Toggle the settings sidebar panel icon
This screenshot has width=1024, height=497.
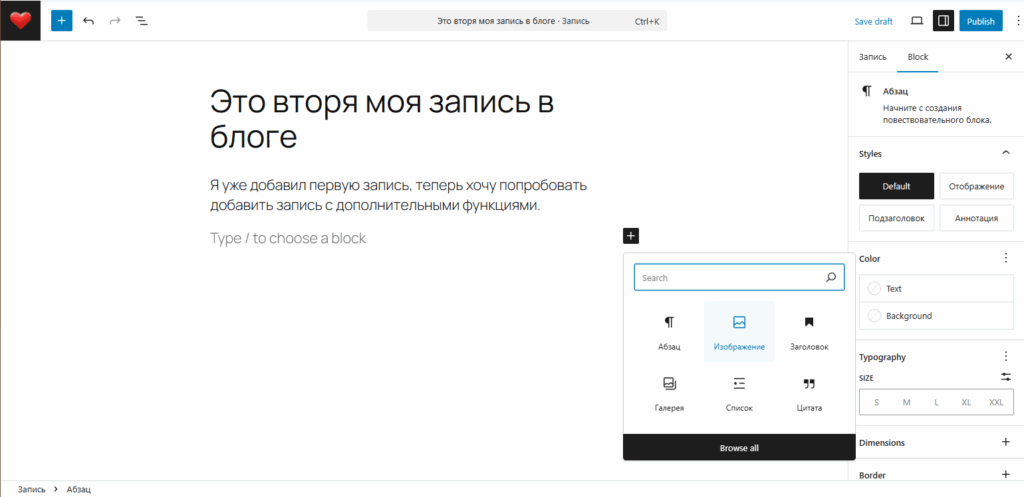coord(942,20)
